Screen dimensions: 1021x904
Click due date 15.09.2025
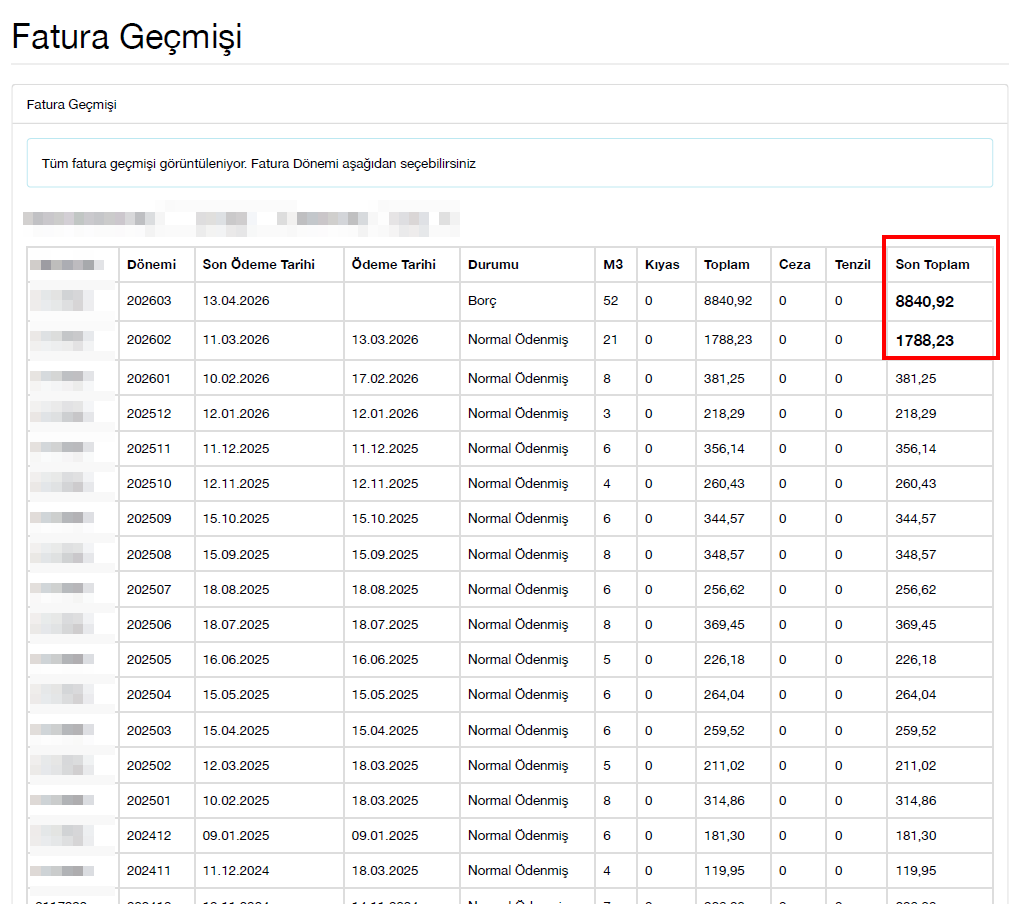236,555
